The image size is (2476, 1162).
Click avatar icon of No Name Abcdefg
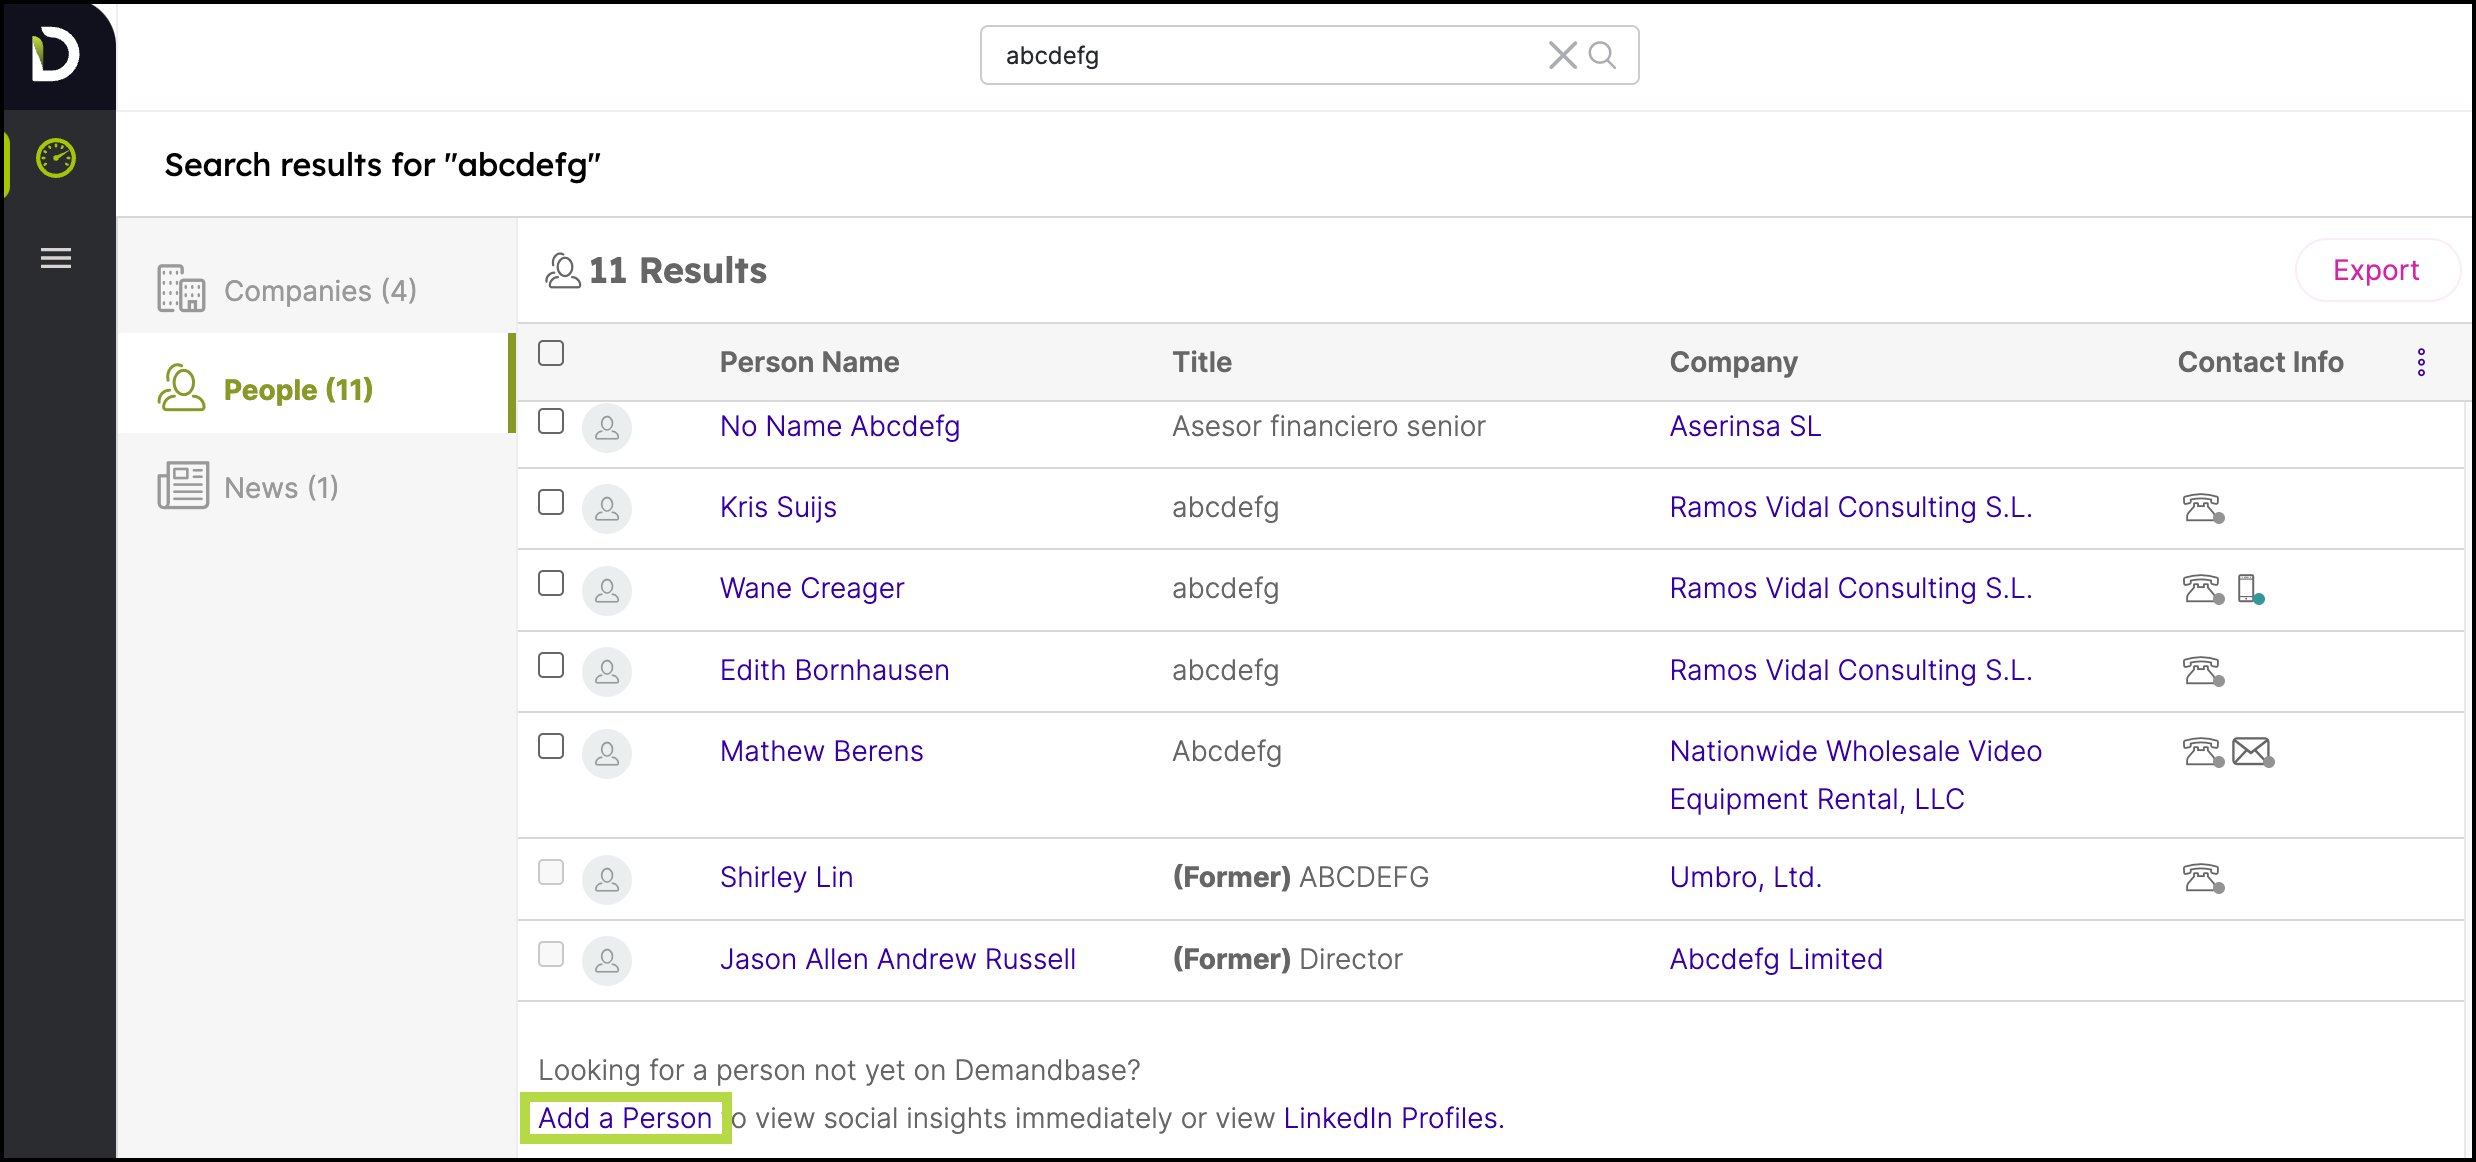pos(607,428)
